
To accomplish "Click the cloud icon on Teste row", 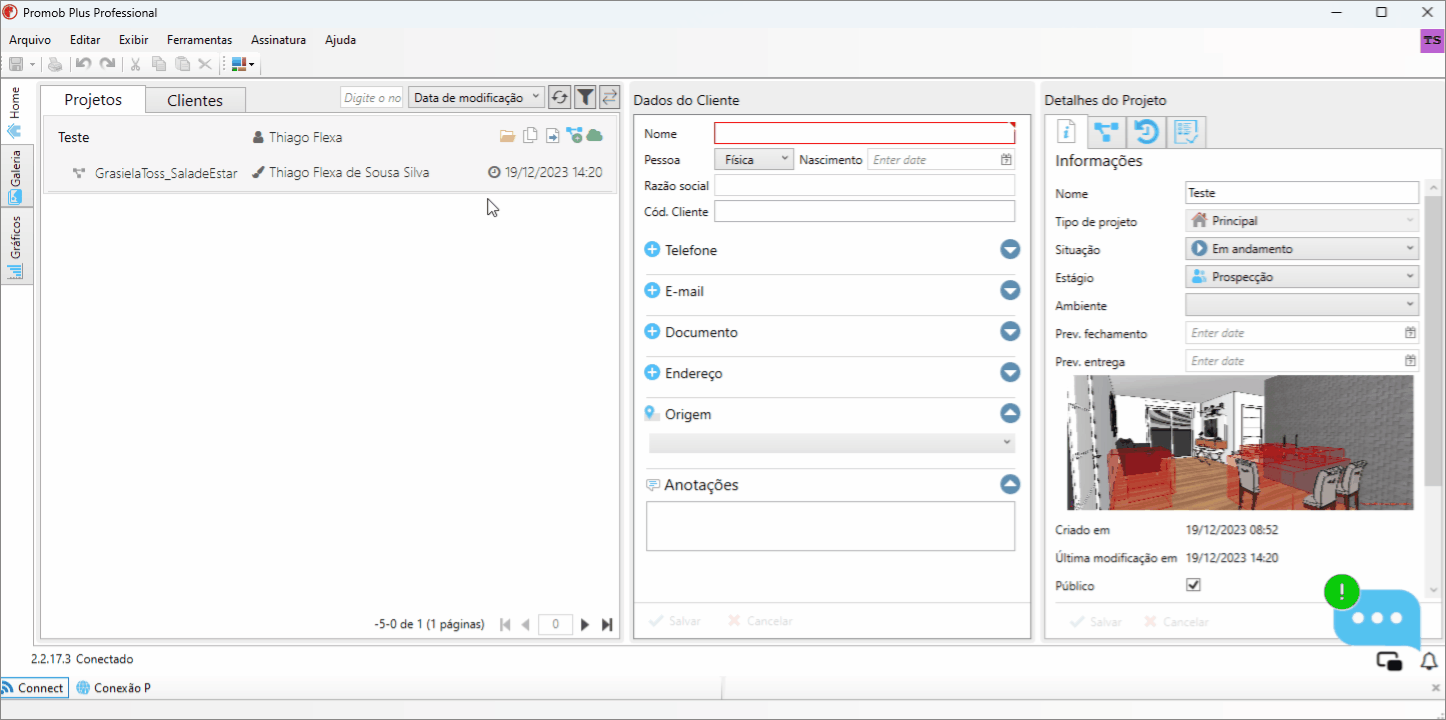I will (595, 136).
